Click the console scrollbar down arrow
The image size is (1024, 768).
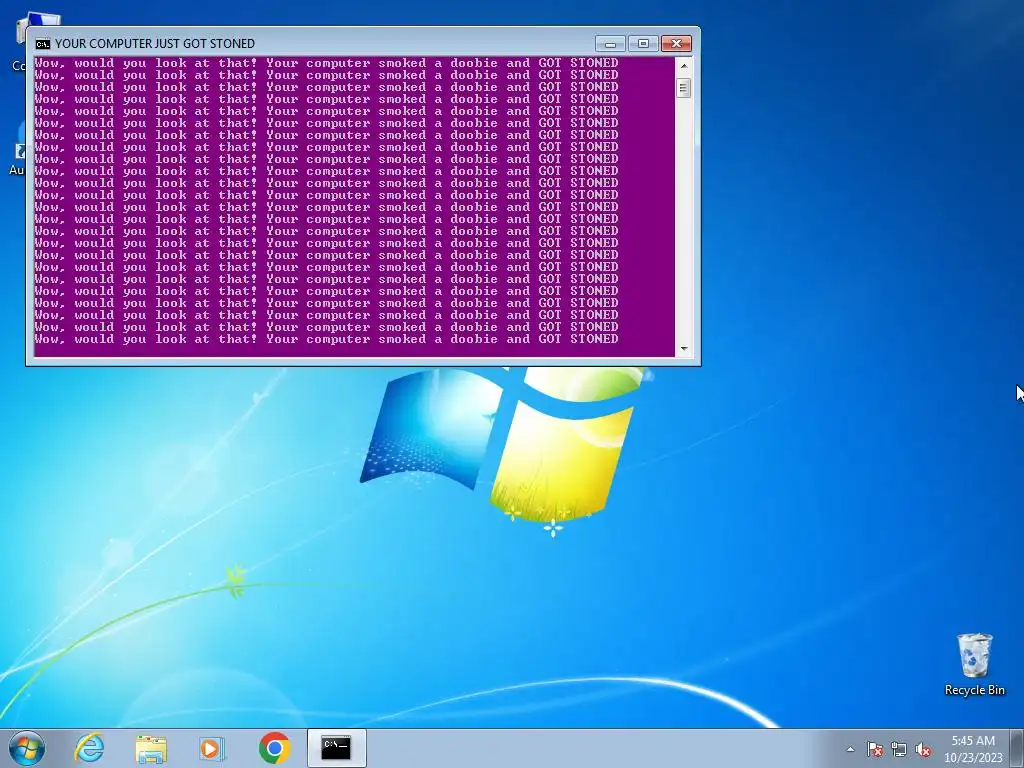point(684,349)
